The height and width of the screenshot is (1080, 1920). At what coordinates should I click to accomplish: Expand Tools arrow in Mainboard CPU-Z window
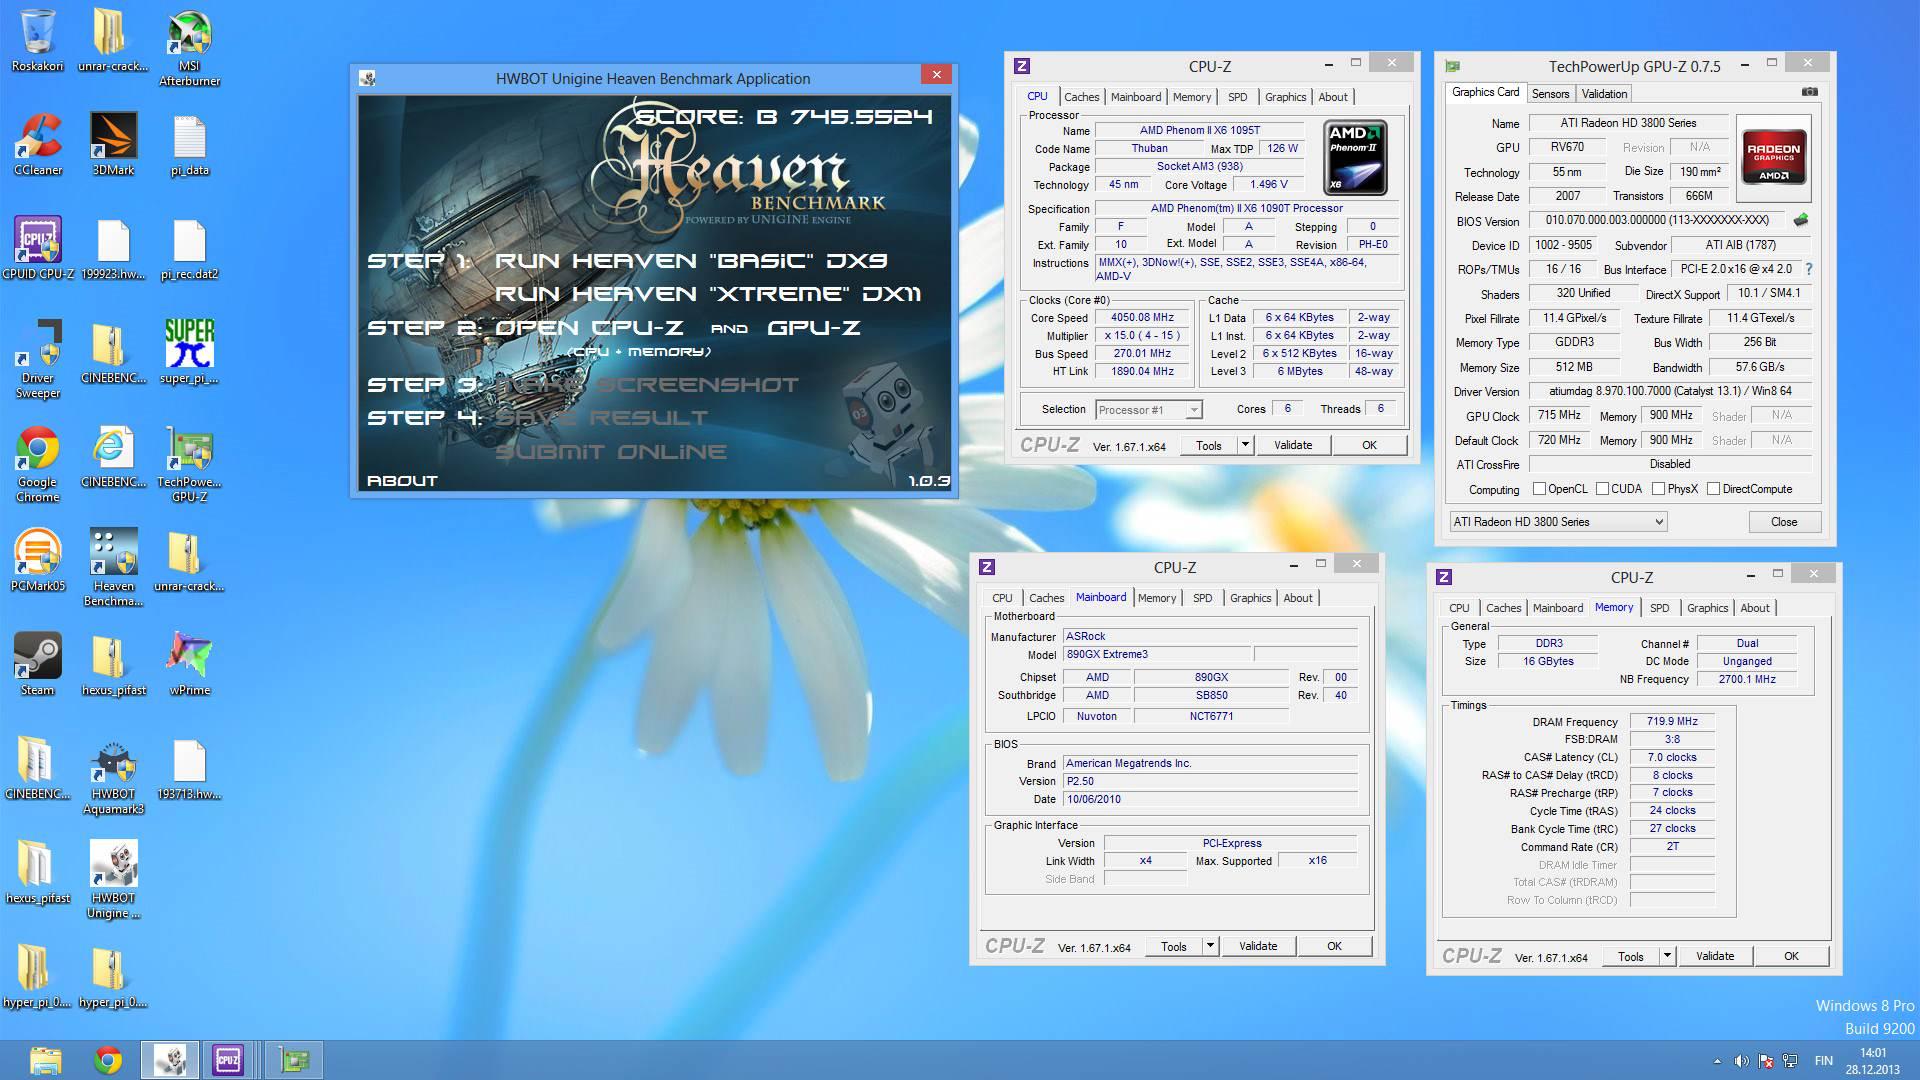(x=1210, y=946)
